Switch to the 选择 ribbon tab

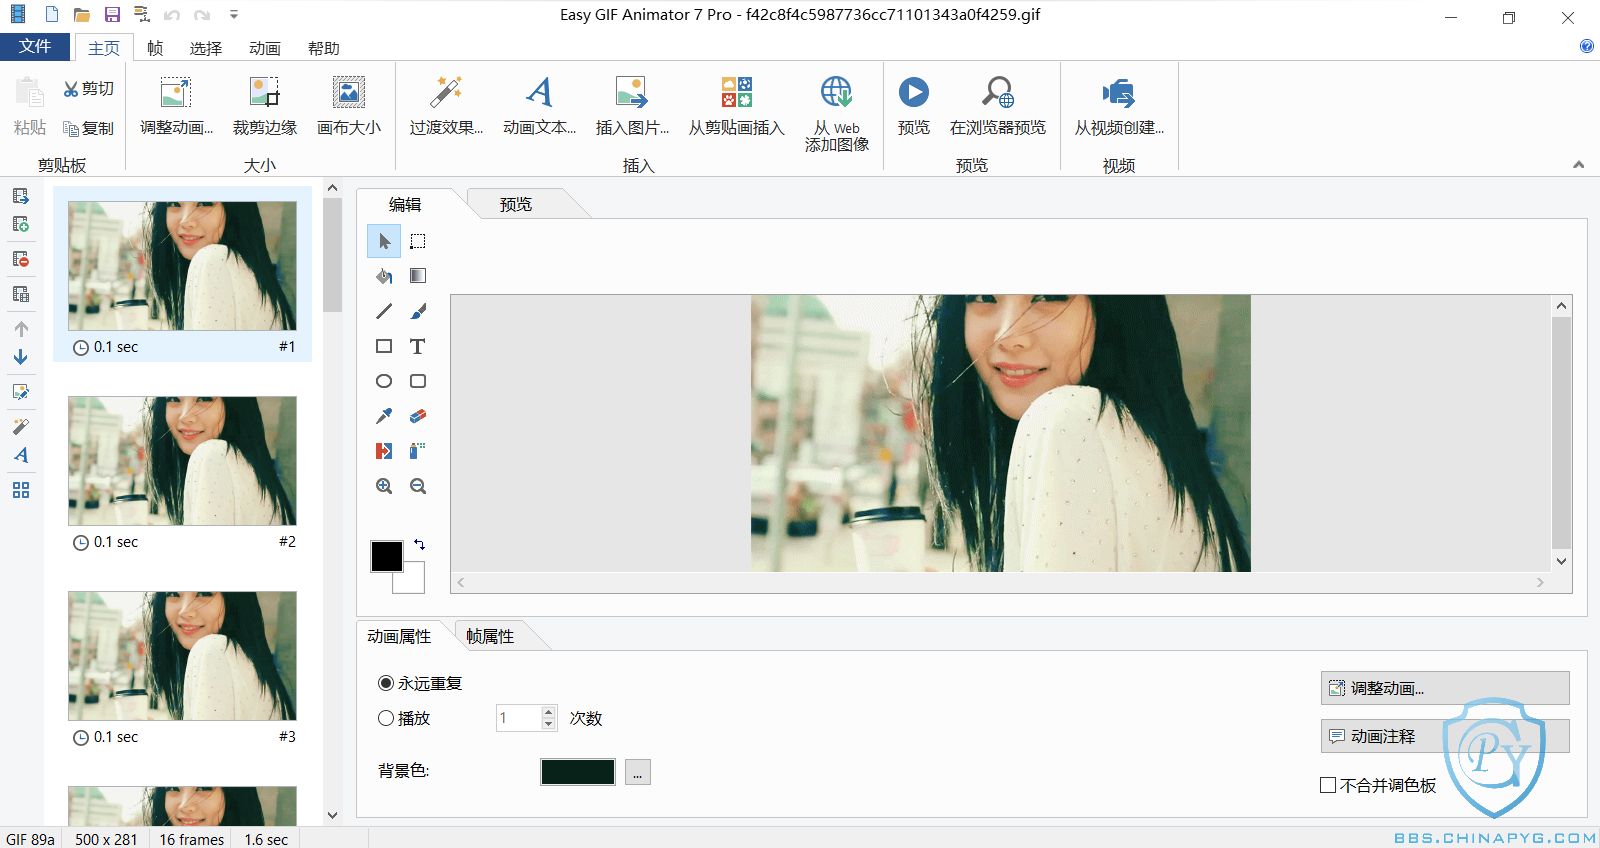click(x=205, y=48)
